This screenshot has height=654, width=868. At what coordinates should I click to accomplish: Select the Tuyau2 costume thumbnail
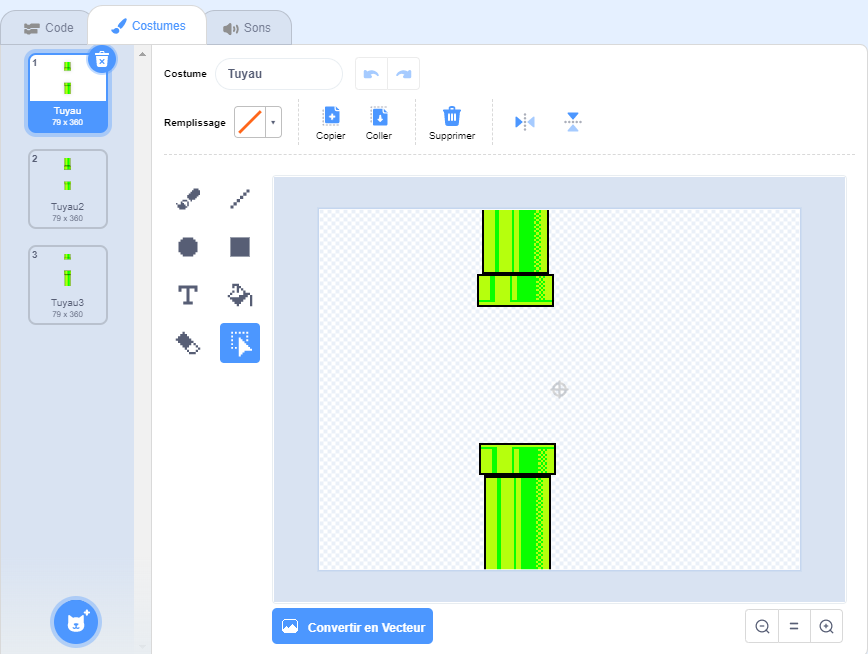point(68,189)
